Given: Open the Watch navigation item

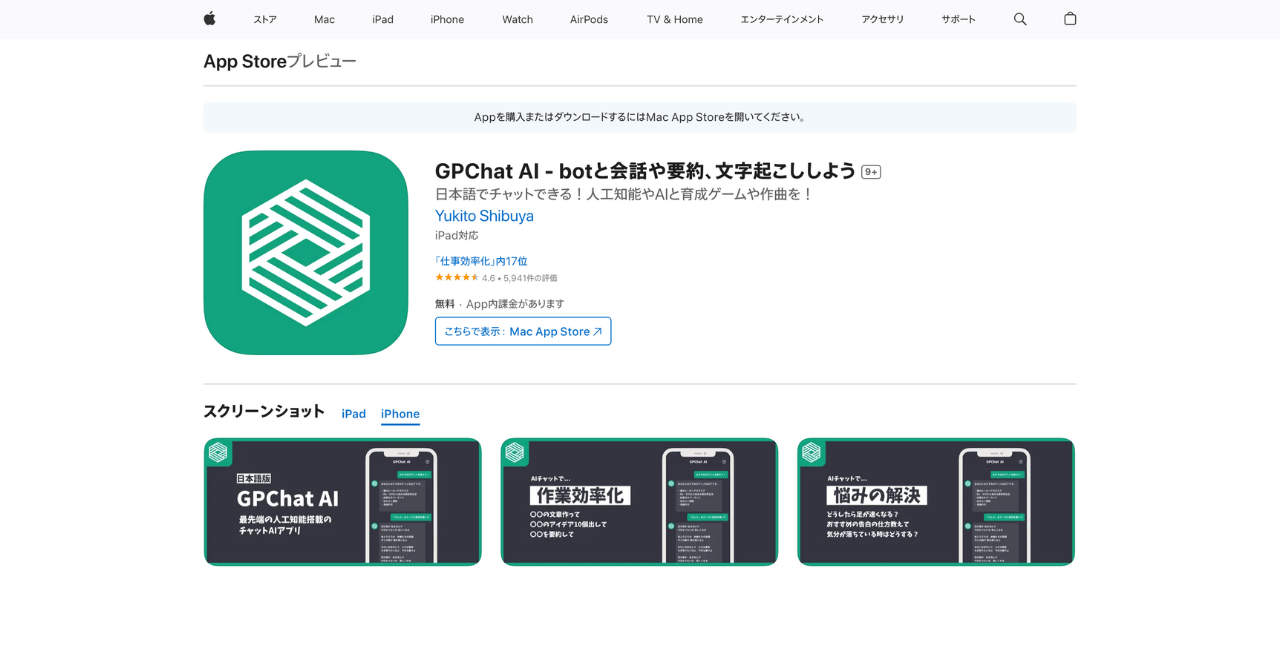Looking at the screenshot, I should tap(517, 19).
